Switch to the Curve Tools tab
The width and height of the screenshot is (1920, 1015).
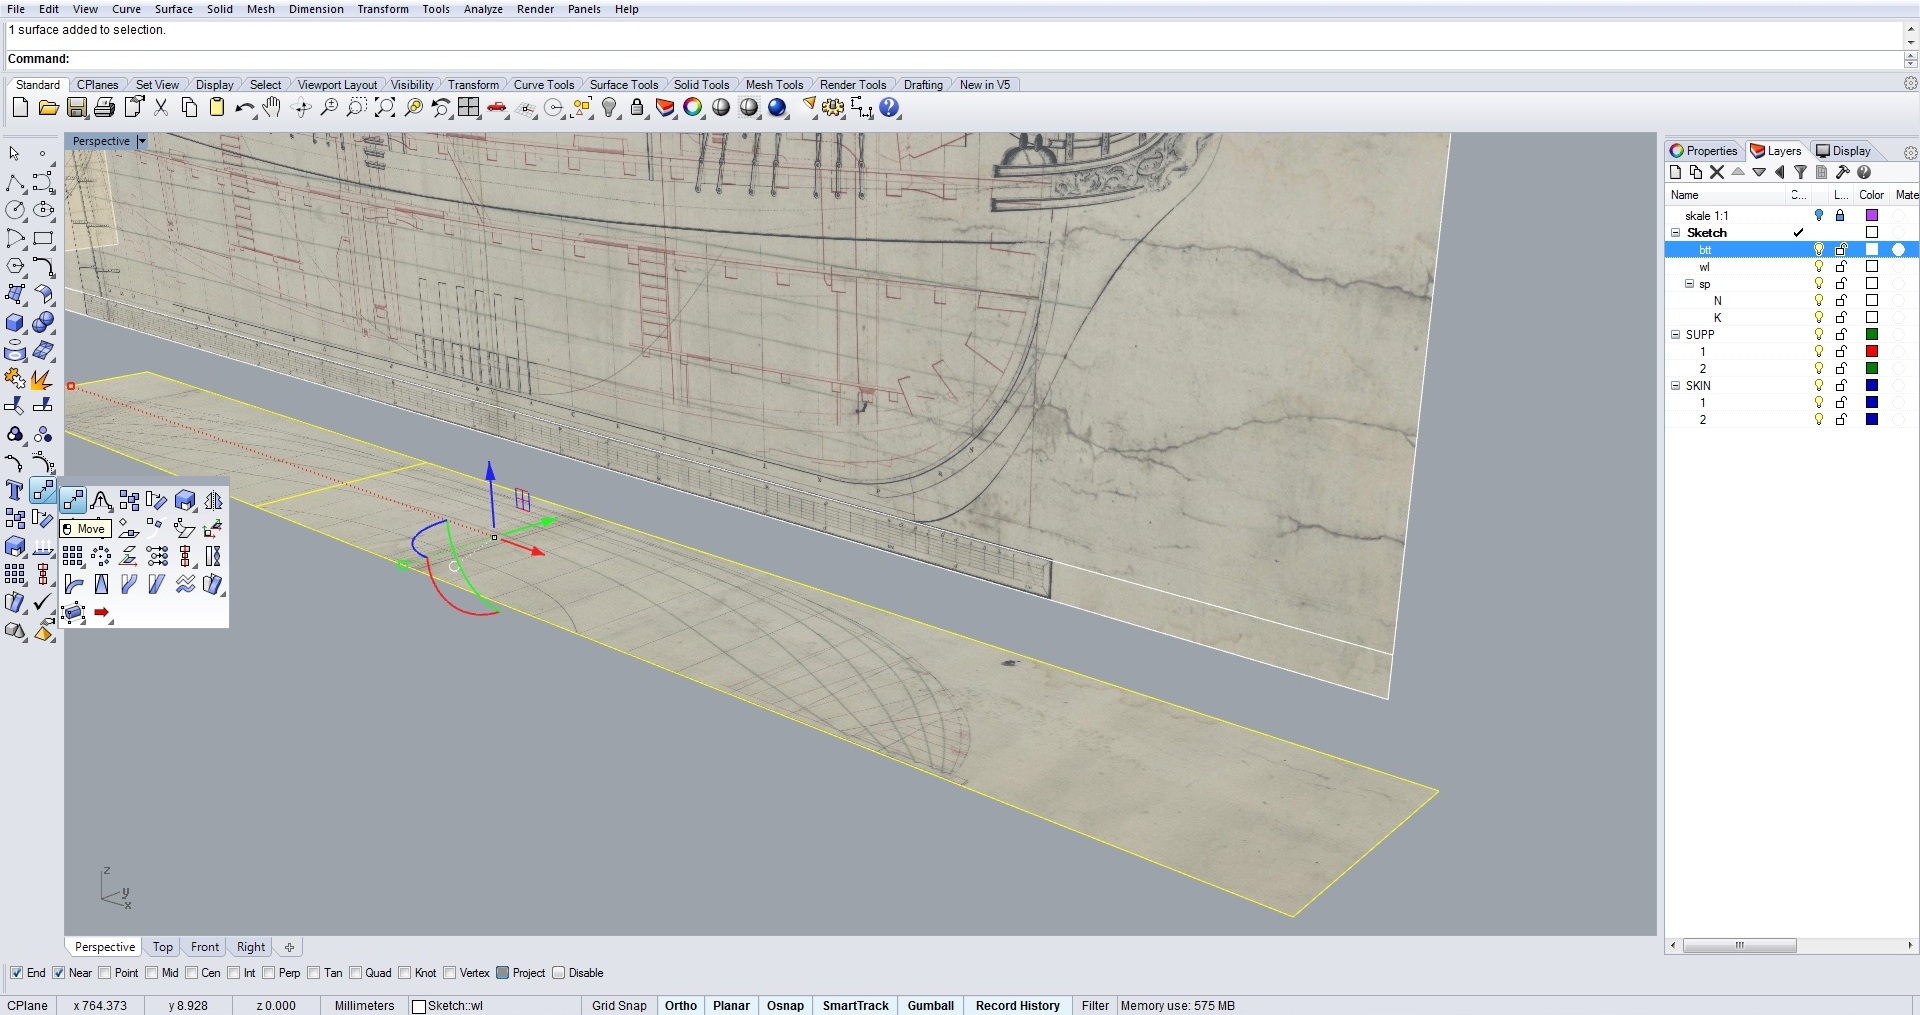[543, 85]
